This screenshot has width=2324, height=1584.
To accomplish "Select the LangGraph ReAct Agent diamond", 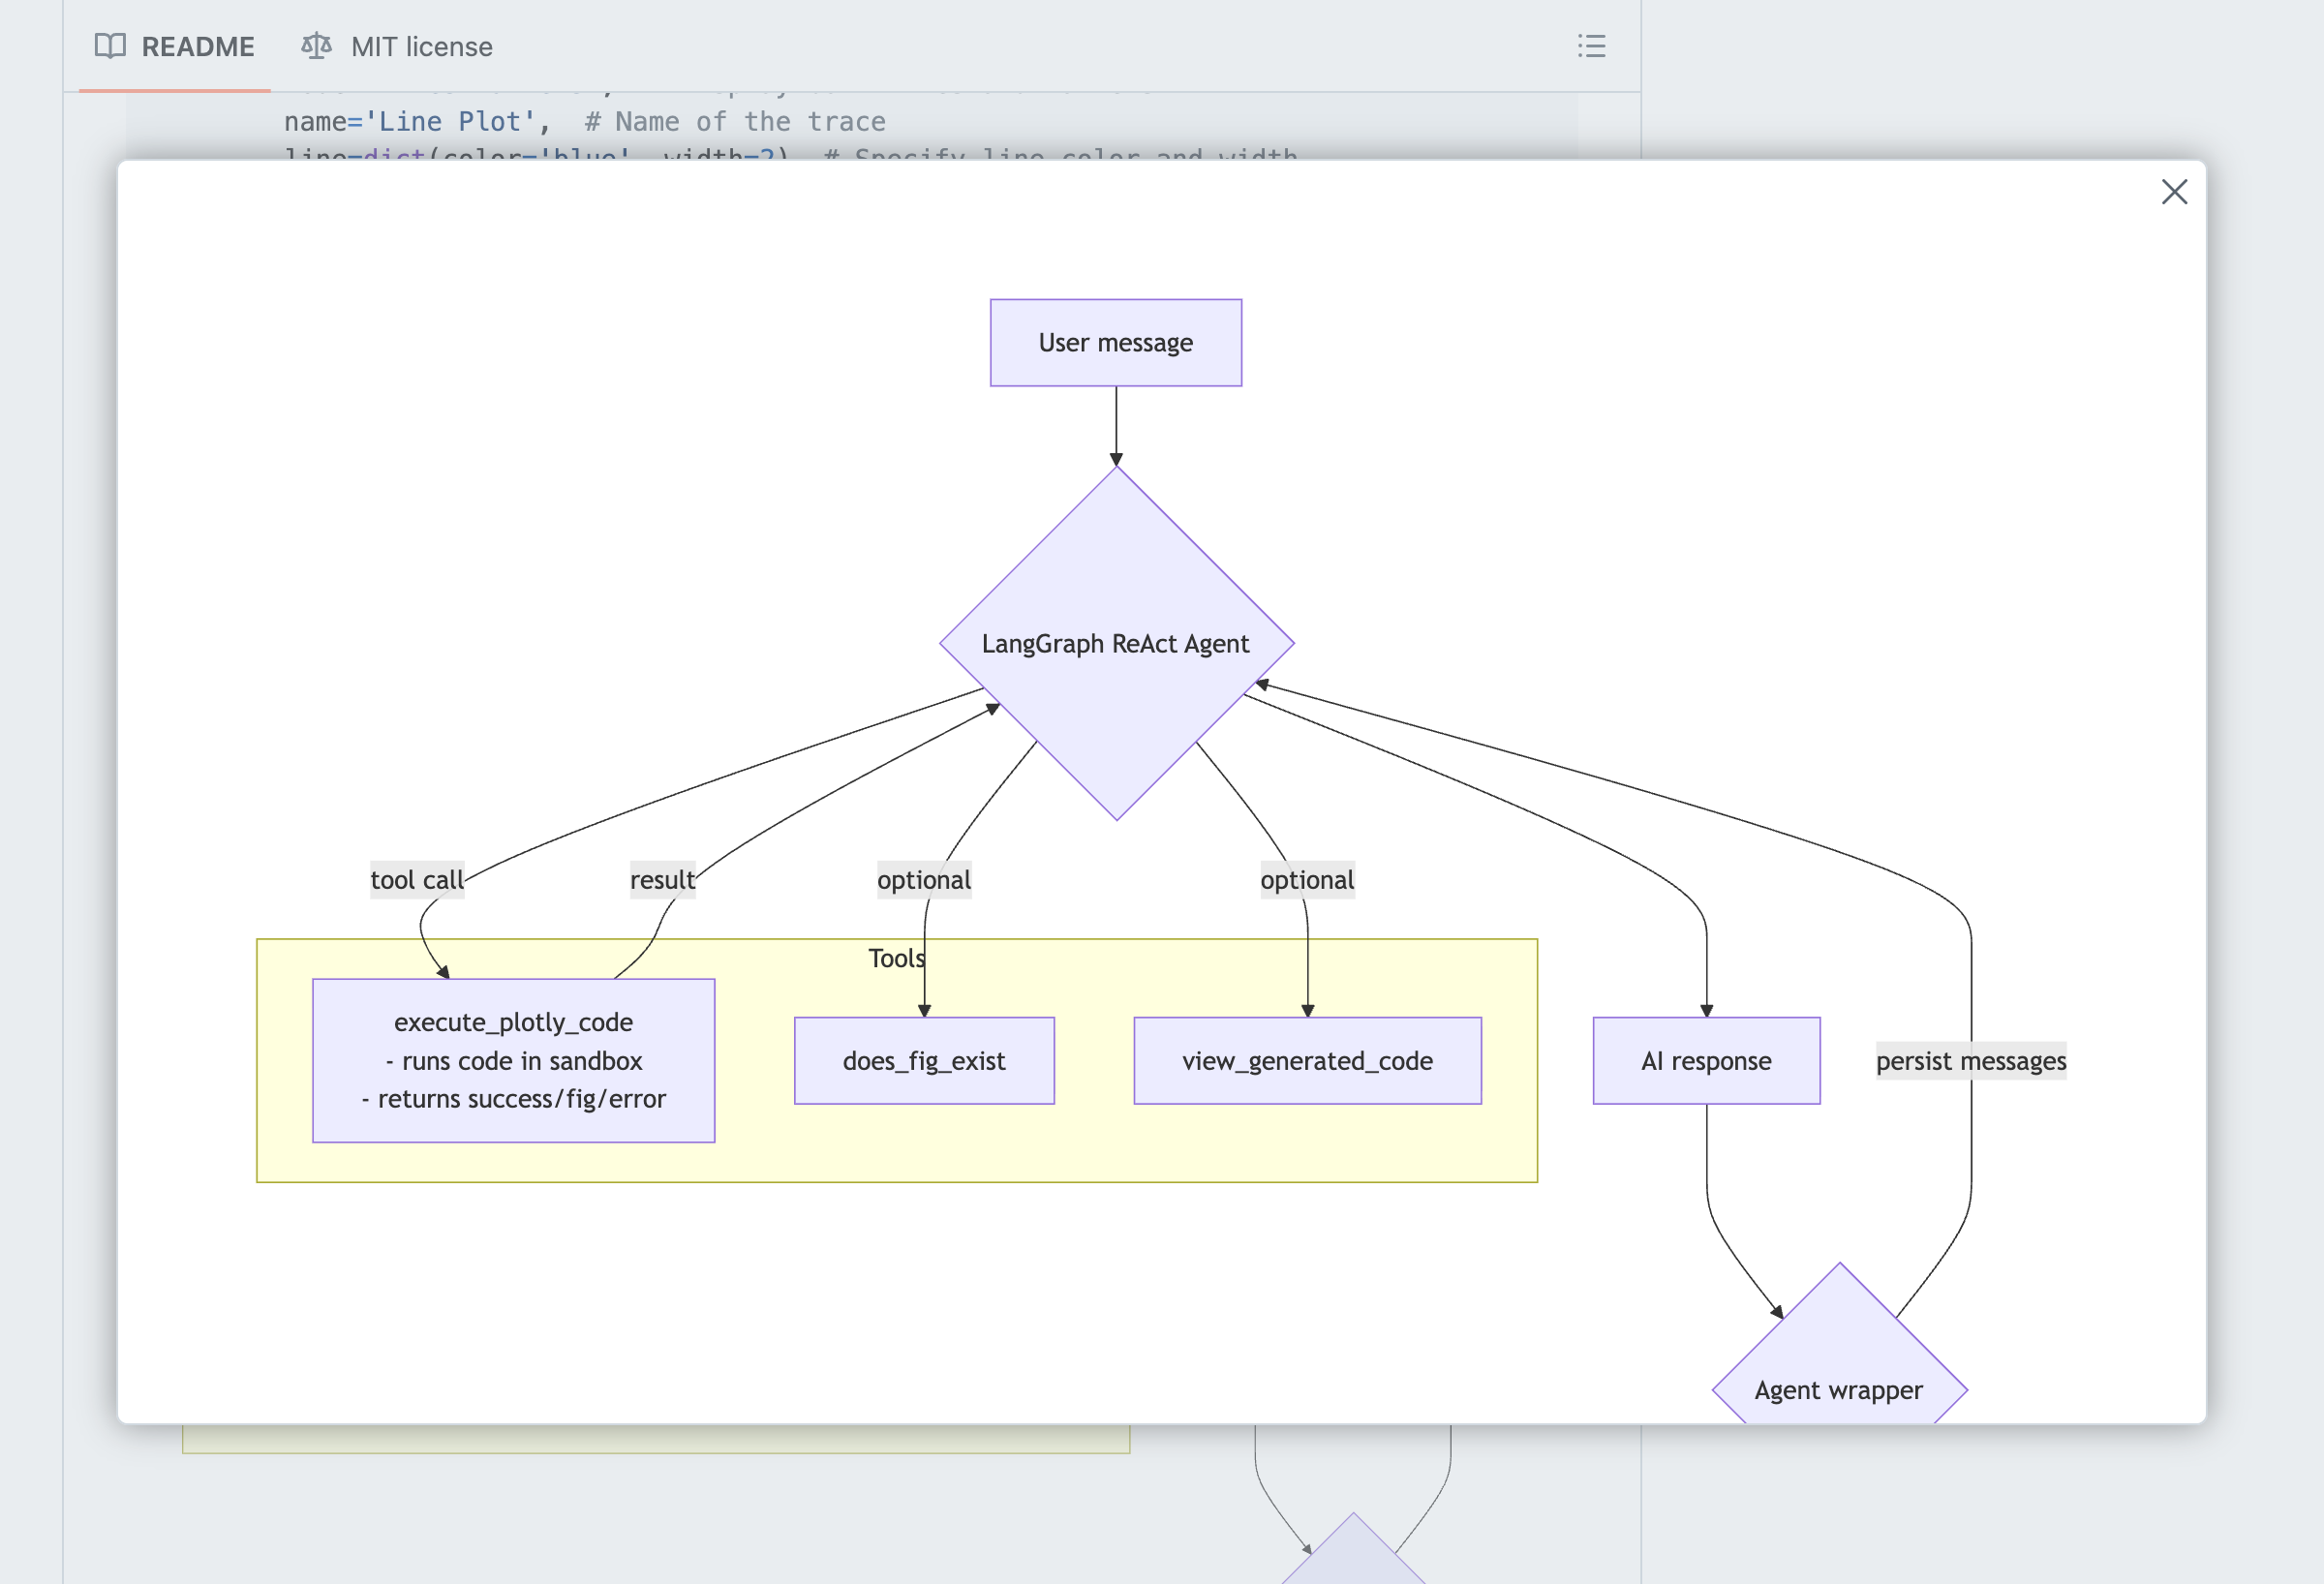I will [x=1116, y=643].
